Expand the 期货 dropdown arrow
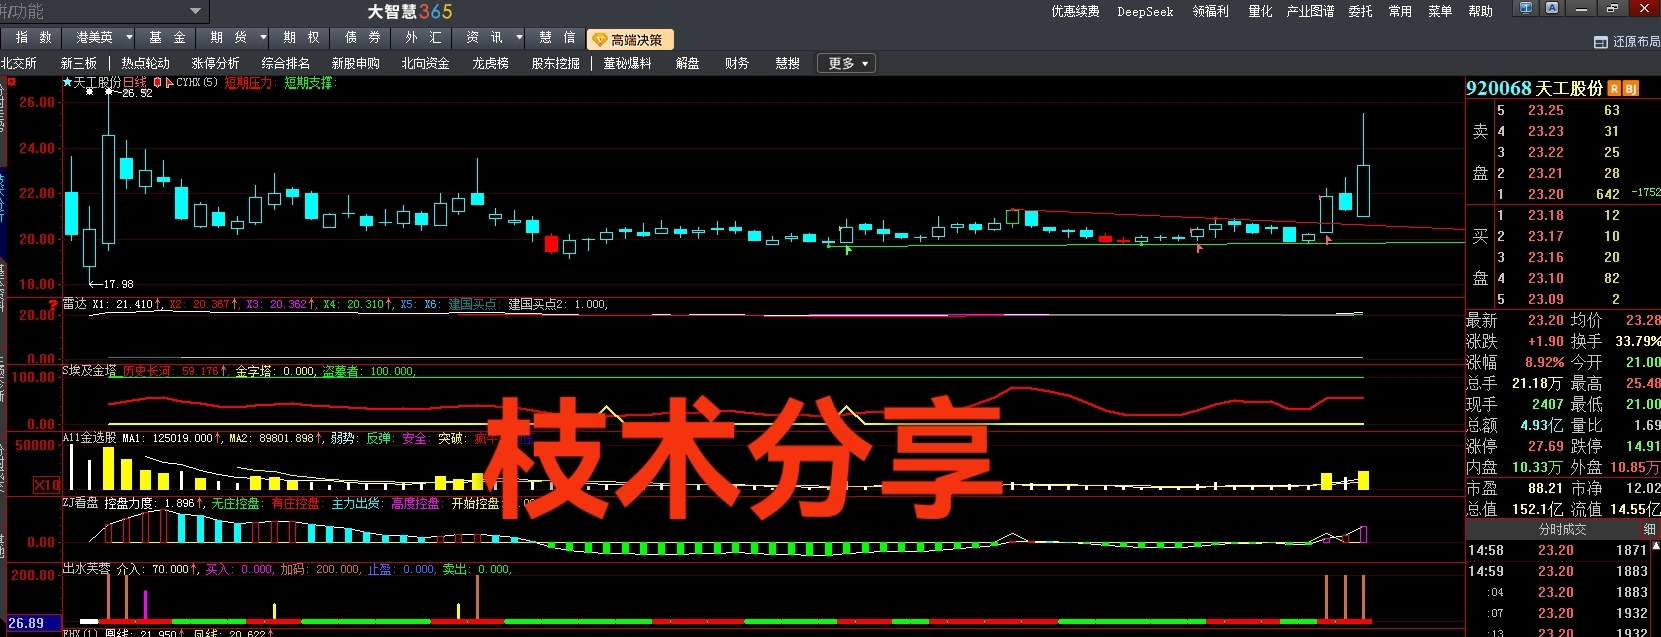The image size is (1661, 637). tap(263, 38)
